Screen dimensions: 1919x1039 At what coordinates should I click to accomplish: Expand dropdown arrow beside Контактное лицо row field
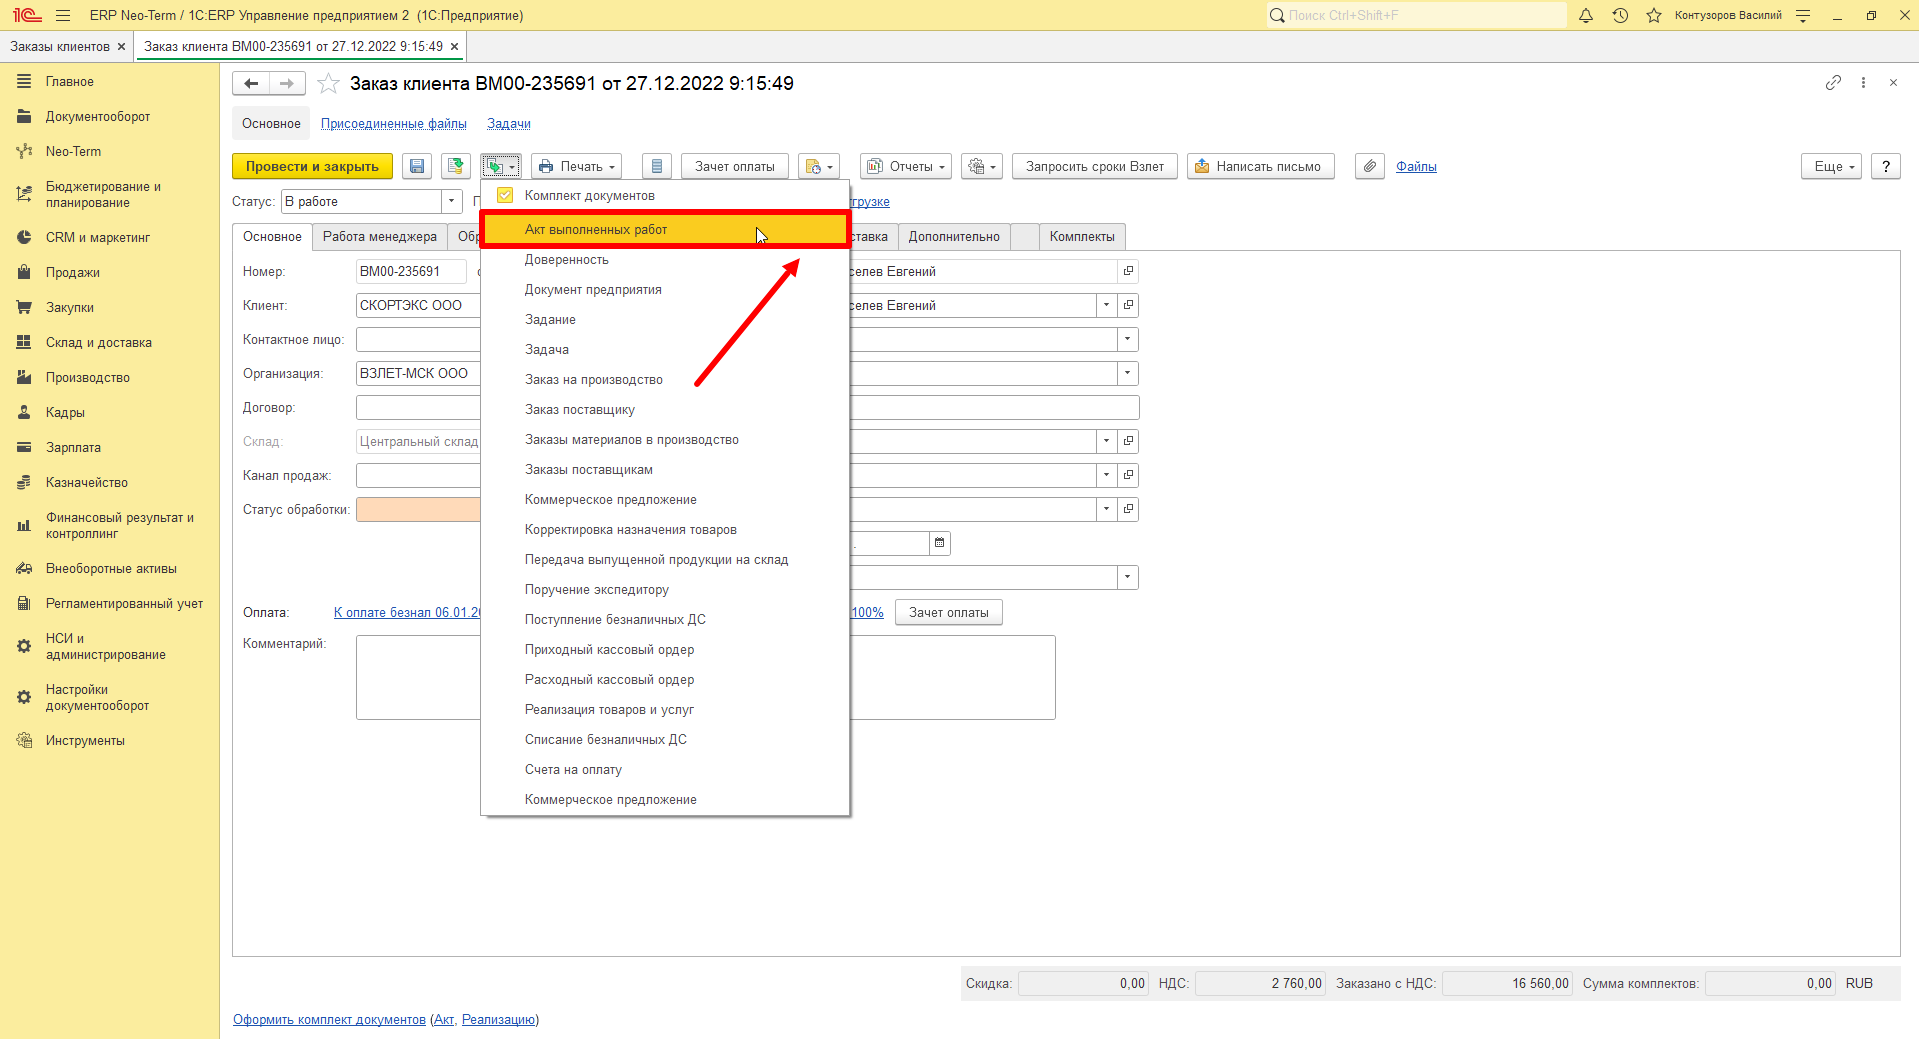coord(1128,340)
